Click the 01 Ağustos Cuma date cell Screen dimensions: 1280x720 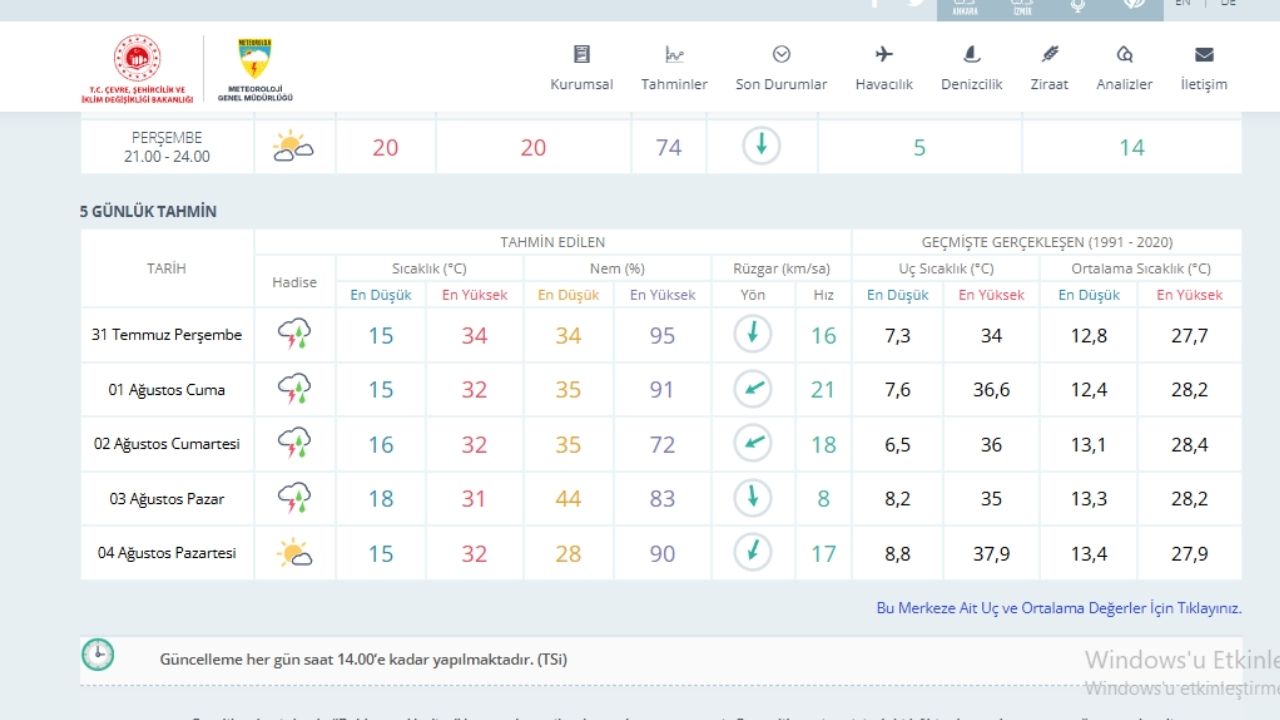point(167,390)
